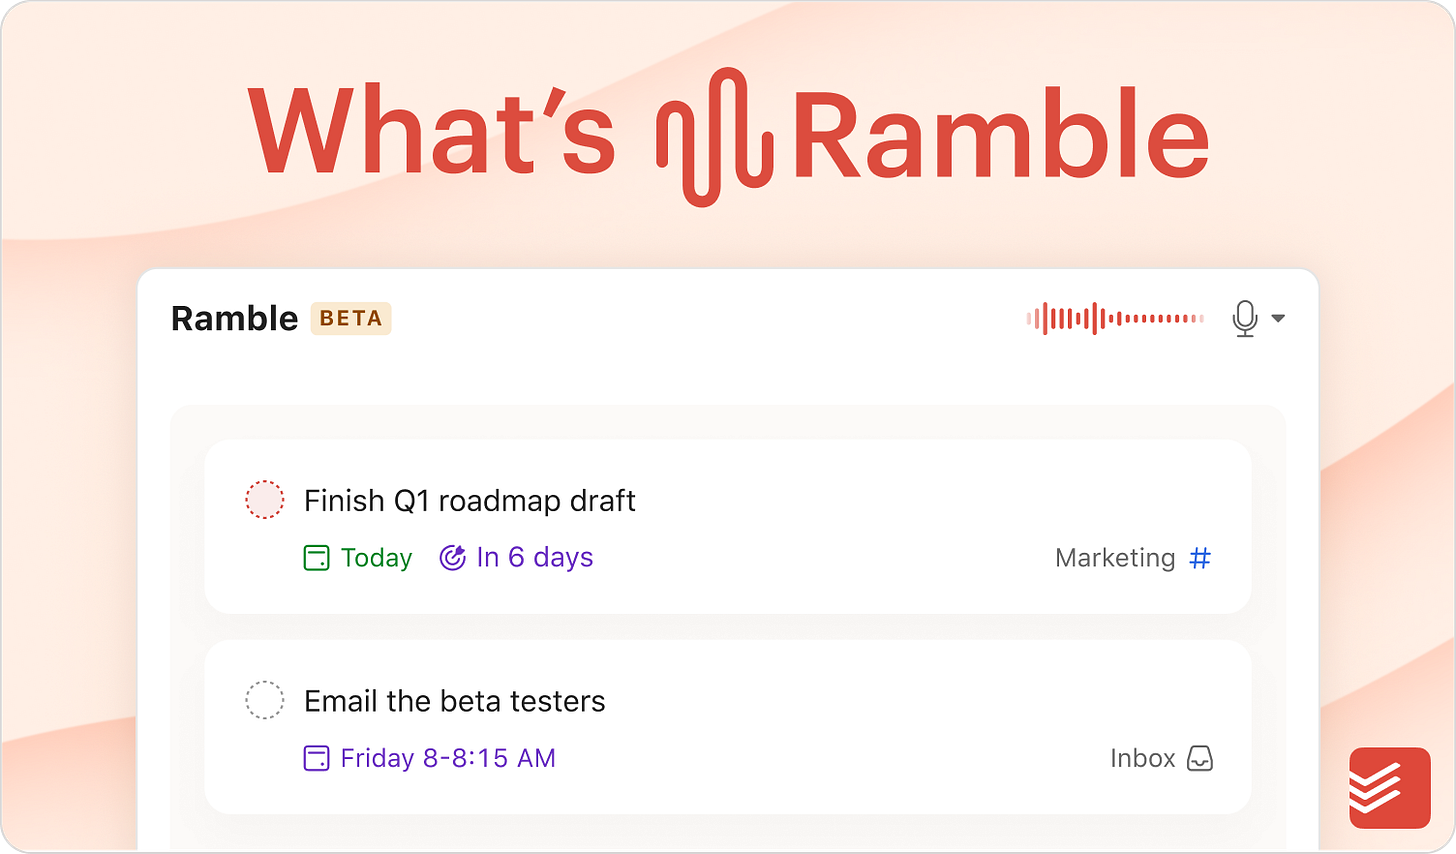The image size is (1456, 854).
Task: Click the Ramble panel title
Action: (235, 319)
